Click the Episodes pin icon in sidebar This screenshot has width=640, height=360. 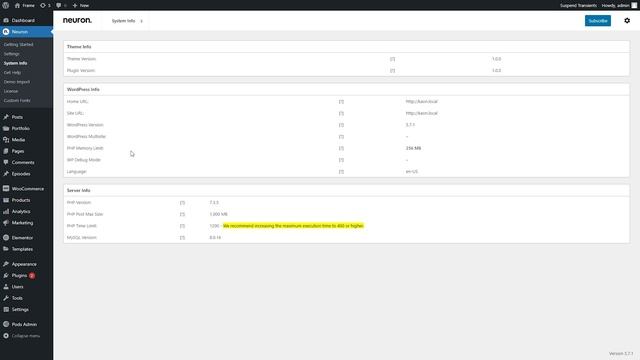(6, 174)
